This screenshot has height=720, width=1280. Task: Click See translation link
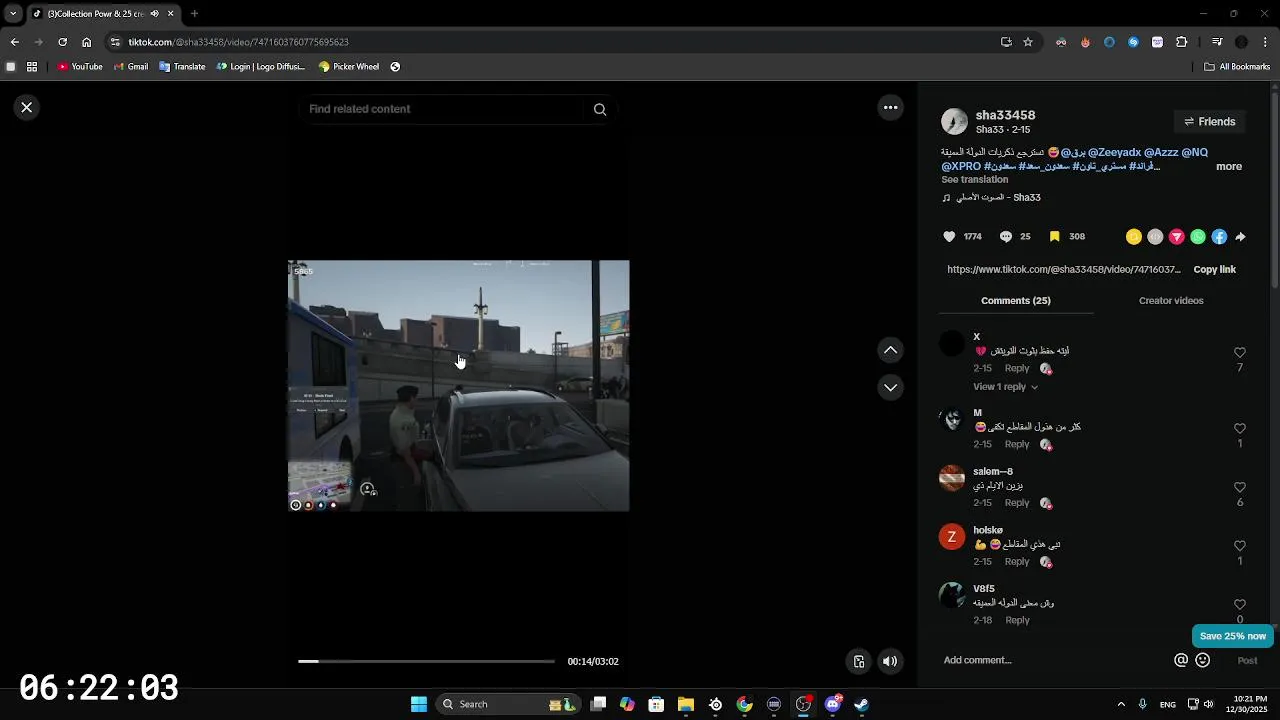coord(974,180)
